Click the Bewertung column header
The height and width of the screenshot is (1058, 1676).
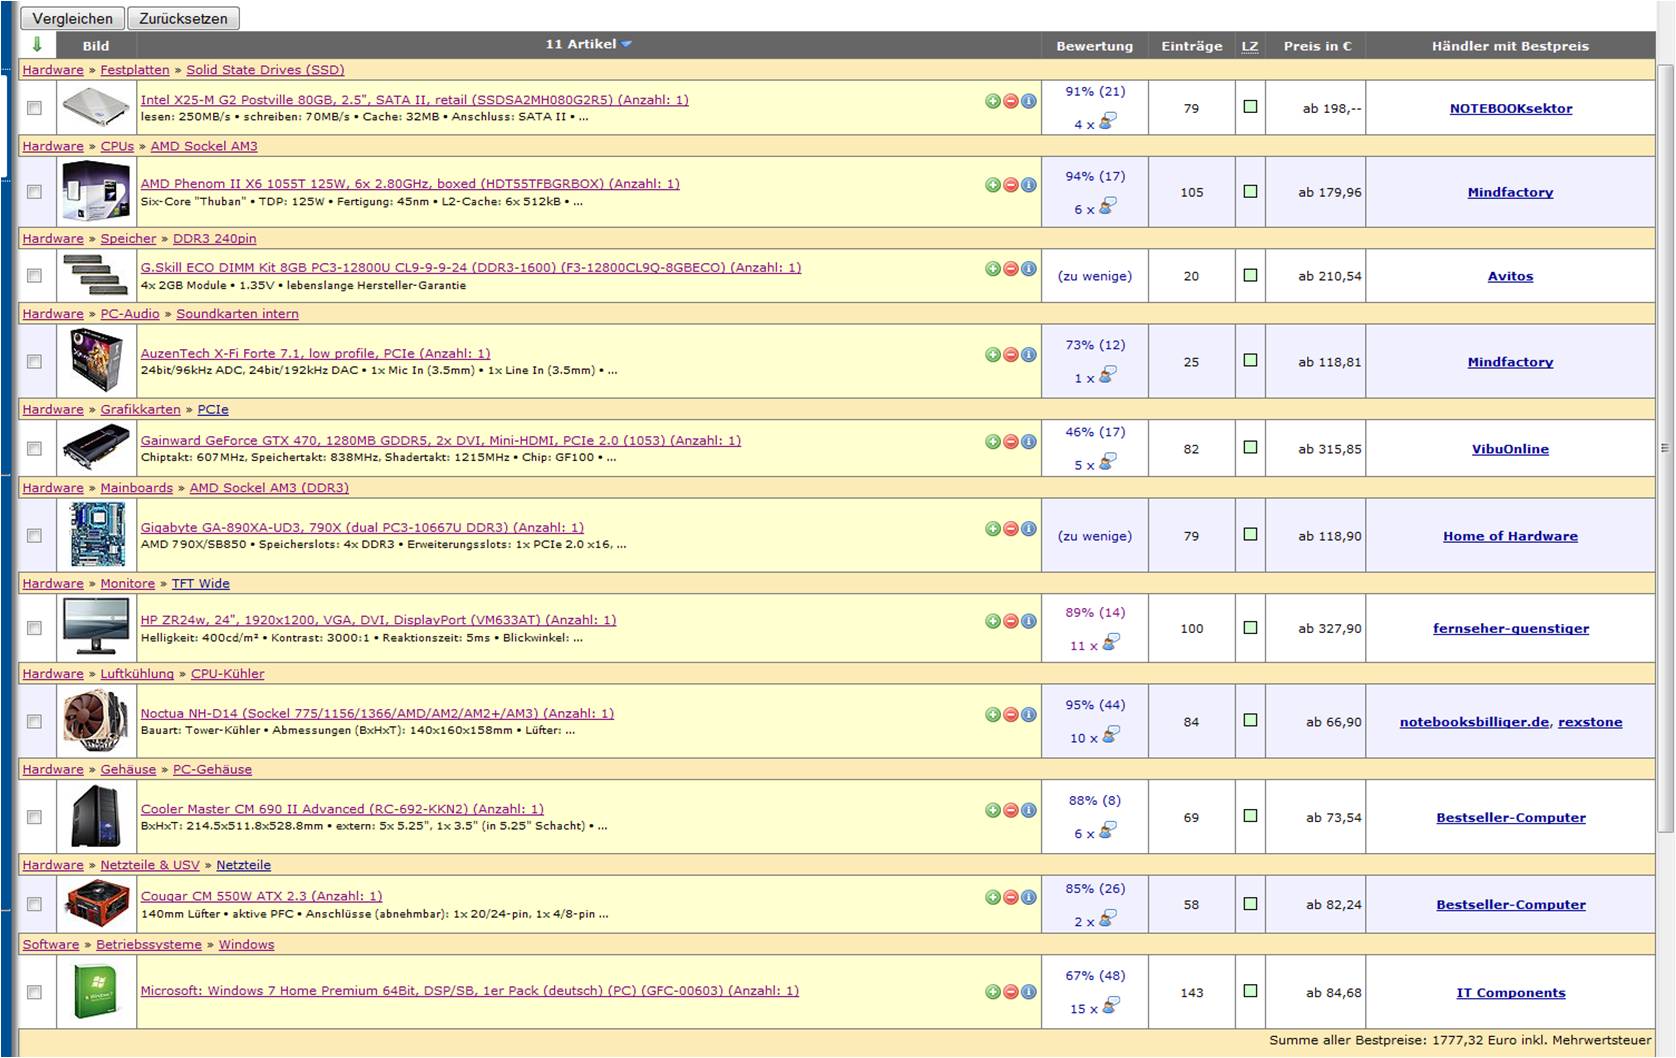(1095, 46)
